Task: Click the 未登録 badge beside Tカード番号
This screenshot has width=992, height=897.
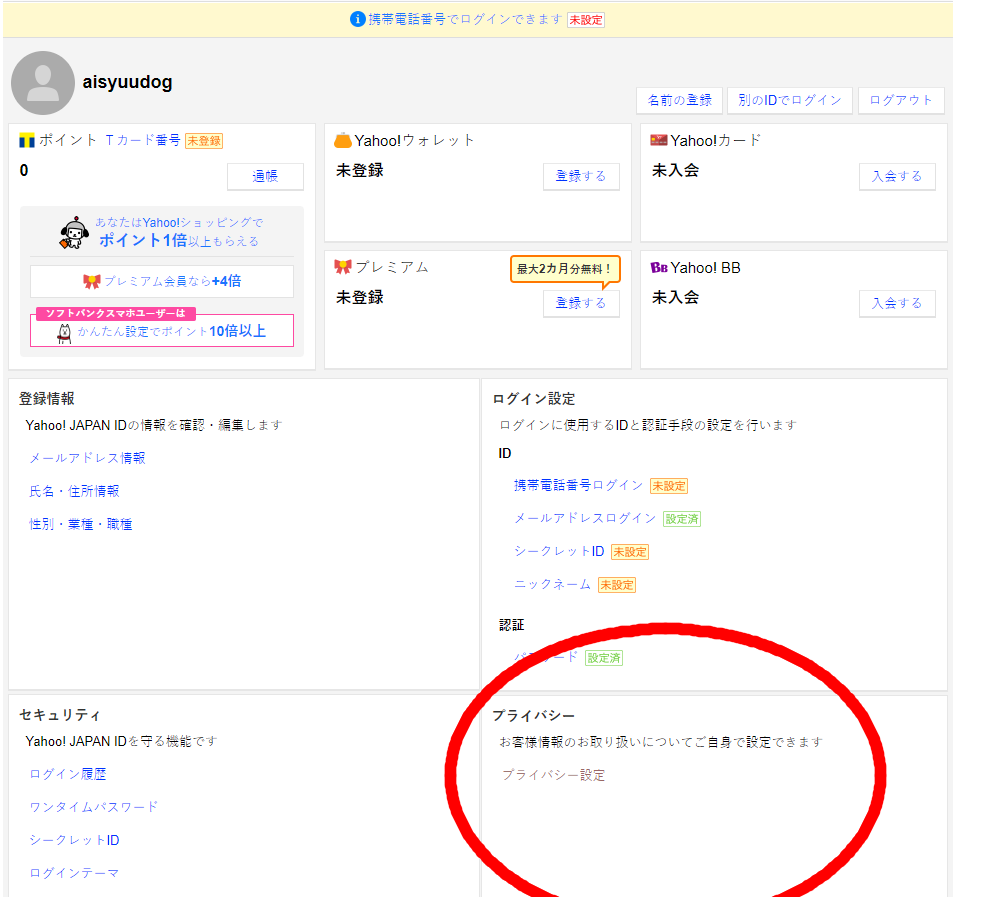Action: coord(204,141)
